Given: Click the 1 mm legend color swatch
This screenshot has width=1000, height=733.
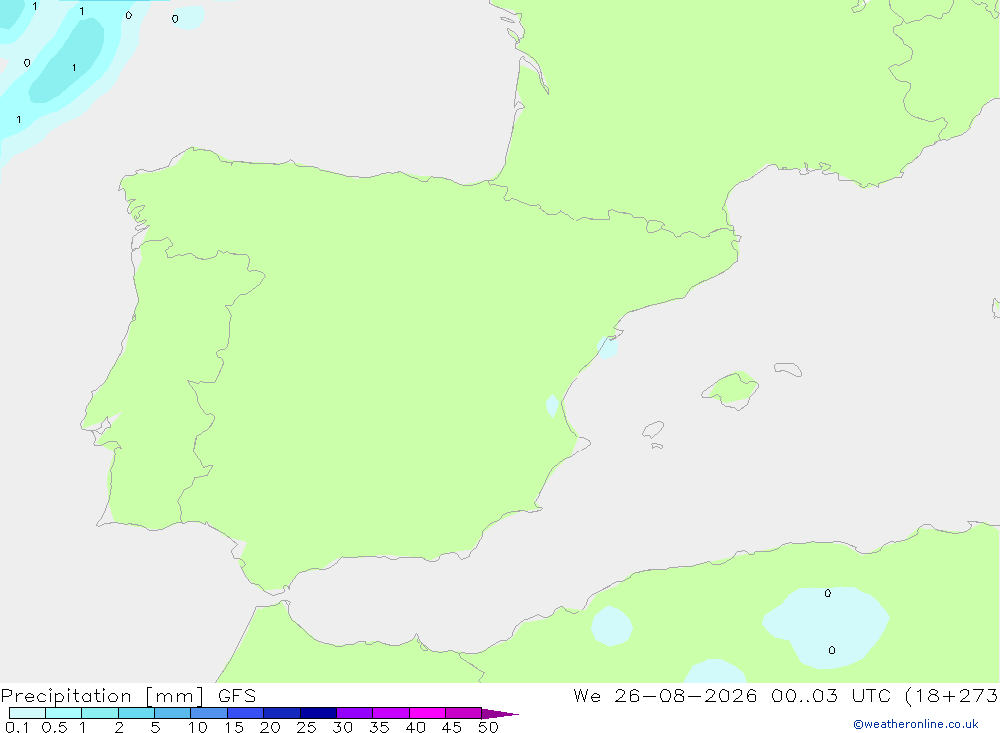Looking at the screenshot, I should tap(99, 713).
